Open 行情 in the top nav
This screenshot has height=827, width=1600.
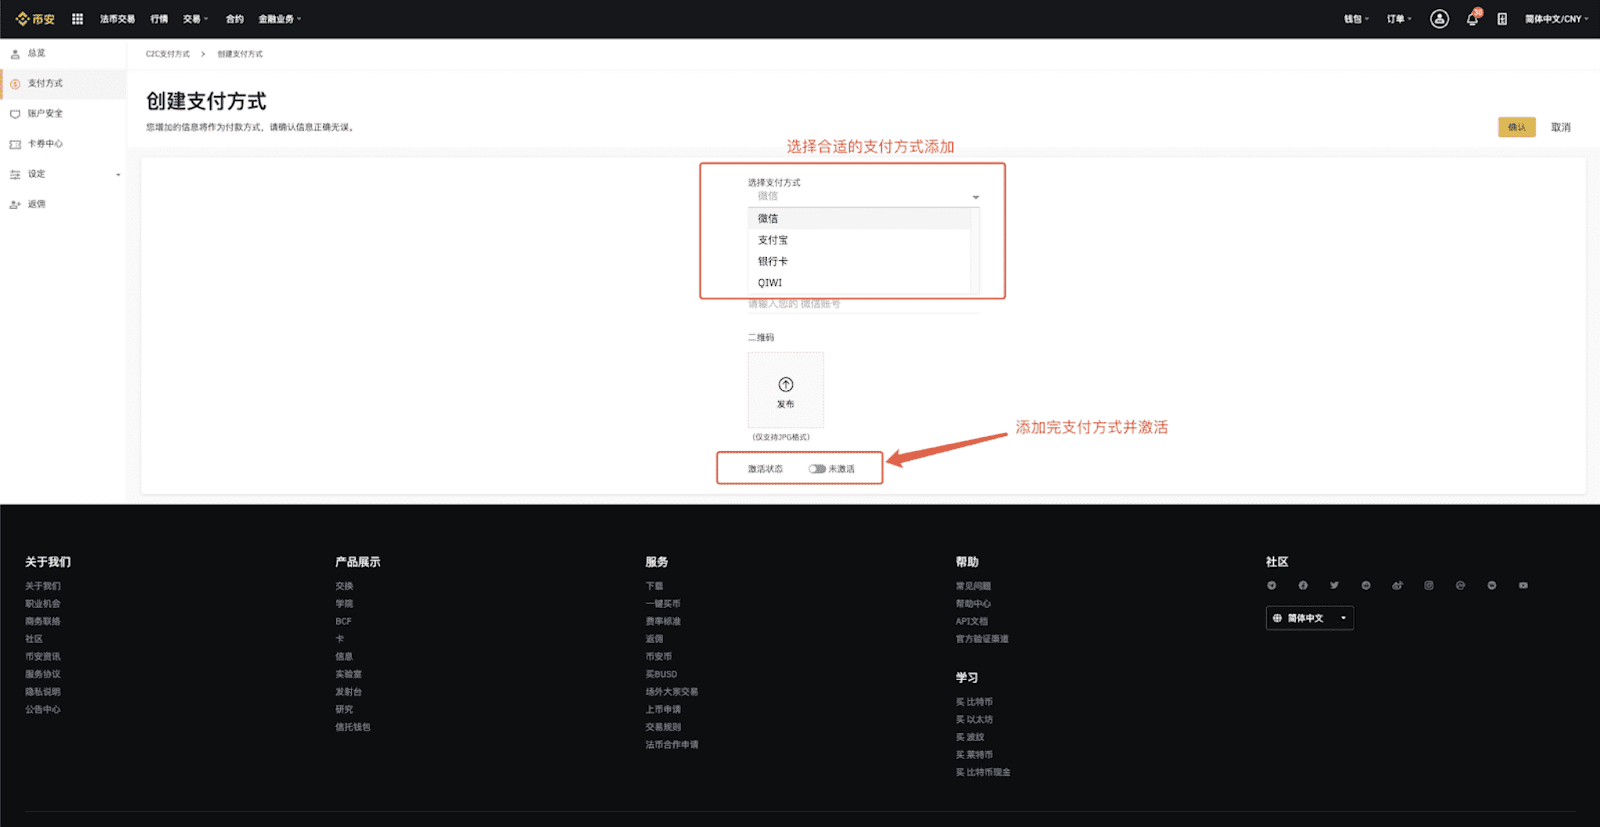[159, 19]
